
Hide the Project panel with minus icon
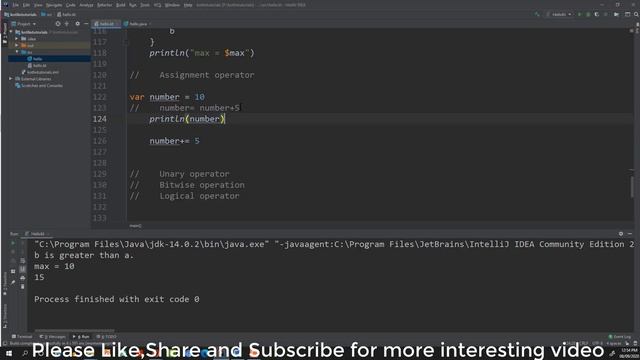tap(86, 24)
